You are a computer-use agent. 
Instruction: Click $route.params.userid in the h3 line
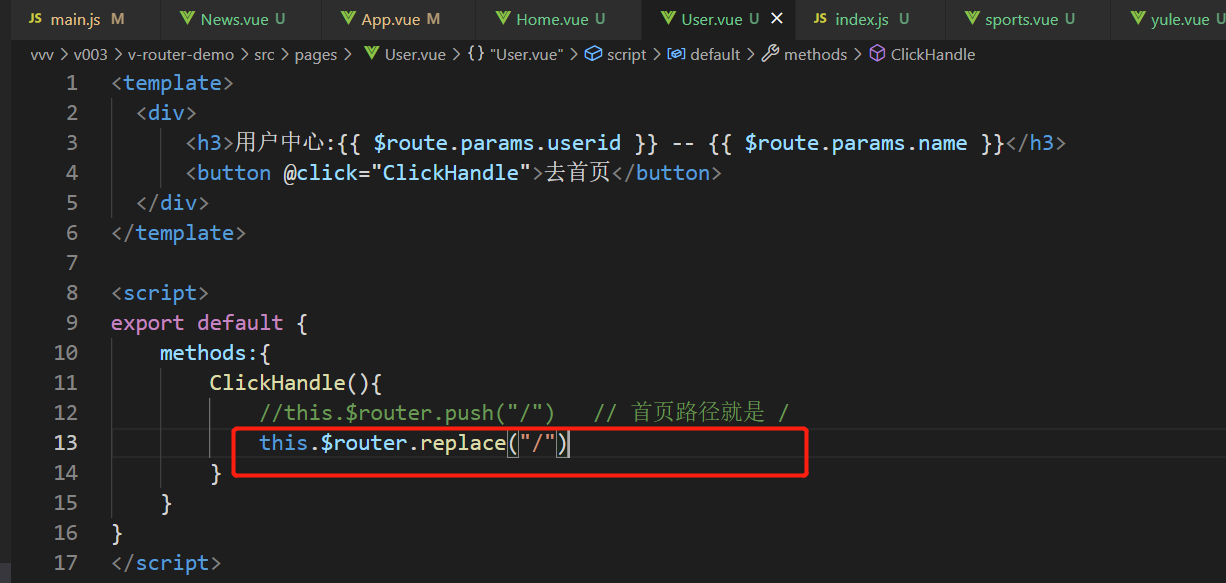point(497,143)
